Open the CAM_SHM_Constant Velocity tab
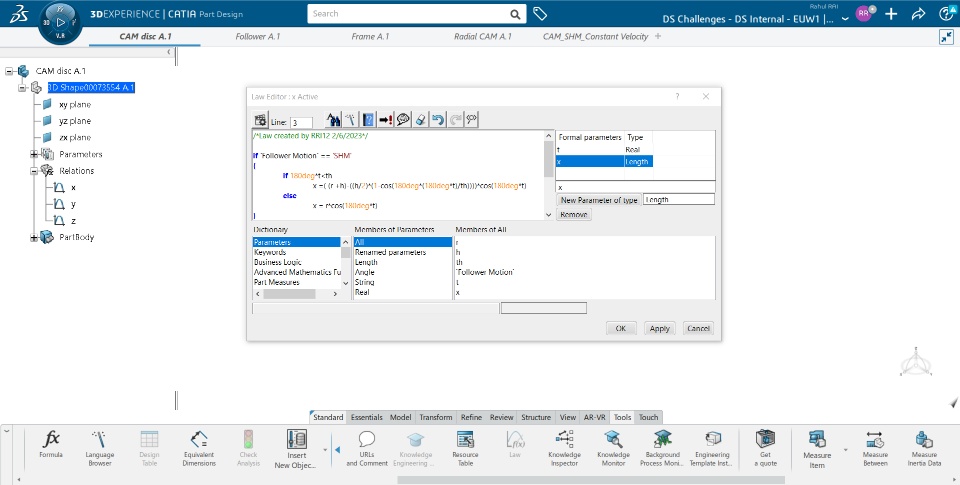Viewport: 960px width, 485px height. [595, 37]
